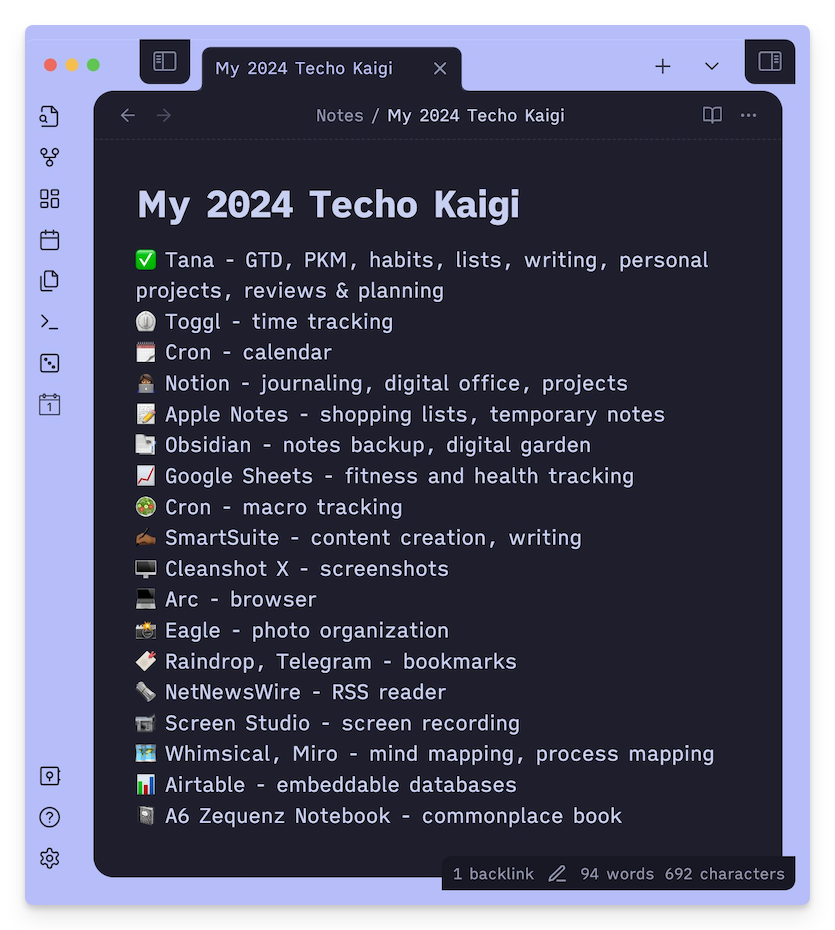The height and width of the screenshot is (930, 835).
Task: Click the NetNewsWire RSS reader line
Action: coord(291,692)
